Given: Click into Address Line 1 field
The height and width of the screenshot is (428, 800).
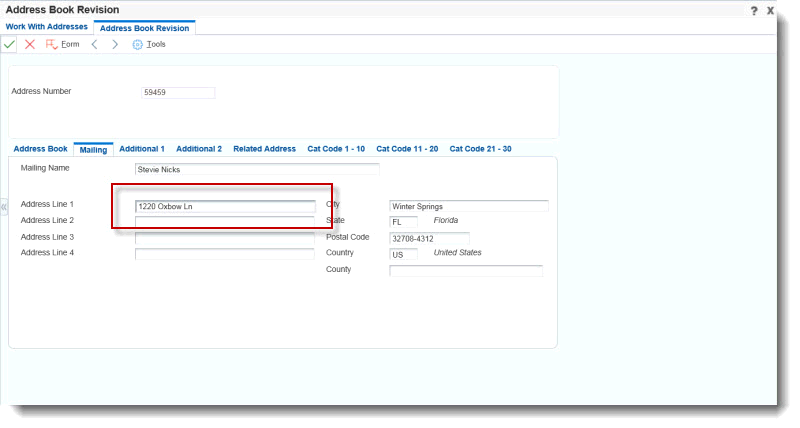Looking at the screenshot, I should 225,206.
